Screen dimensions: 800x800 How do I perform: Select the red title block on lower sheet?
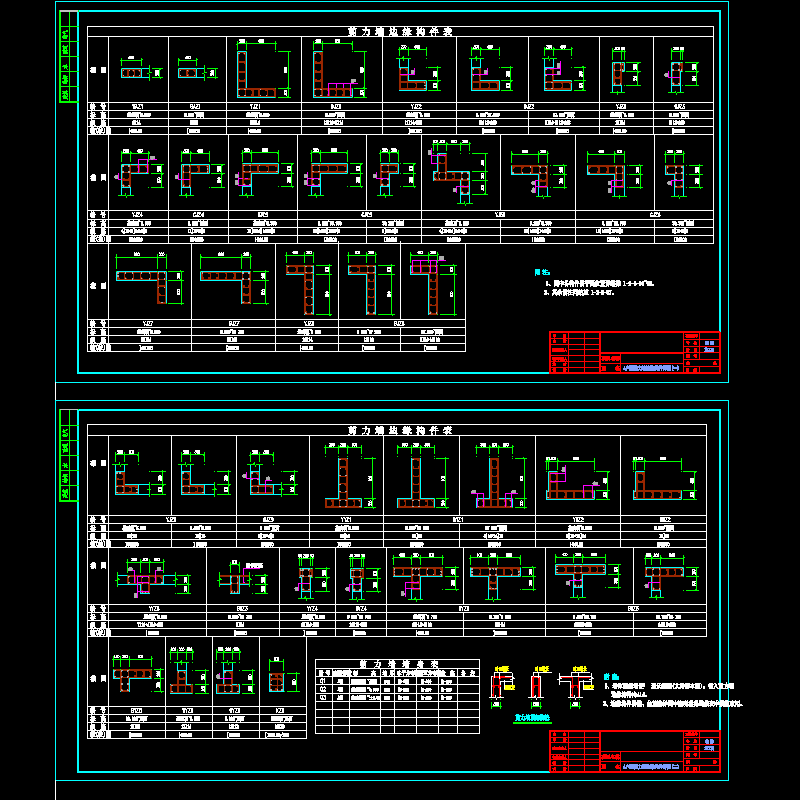634,751
